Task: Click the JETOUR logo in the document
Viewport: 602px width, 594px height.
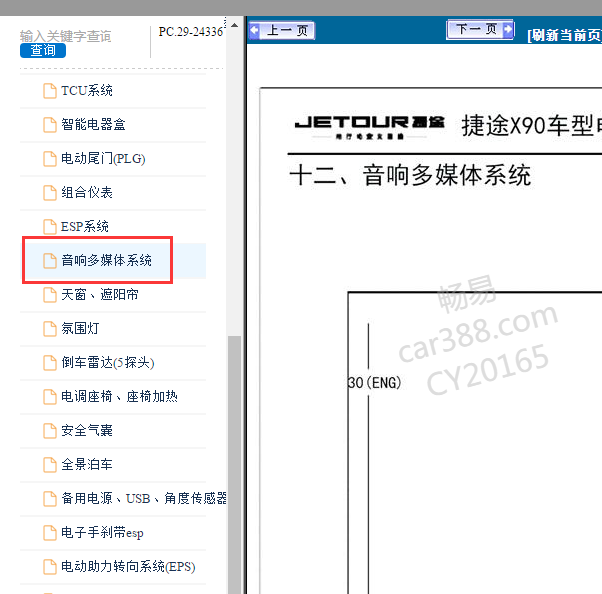Action: tap(369, 127)
